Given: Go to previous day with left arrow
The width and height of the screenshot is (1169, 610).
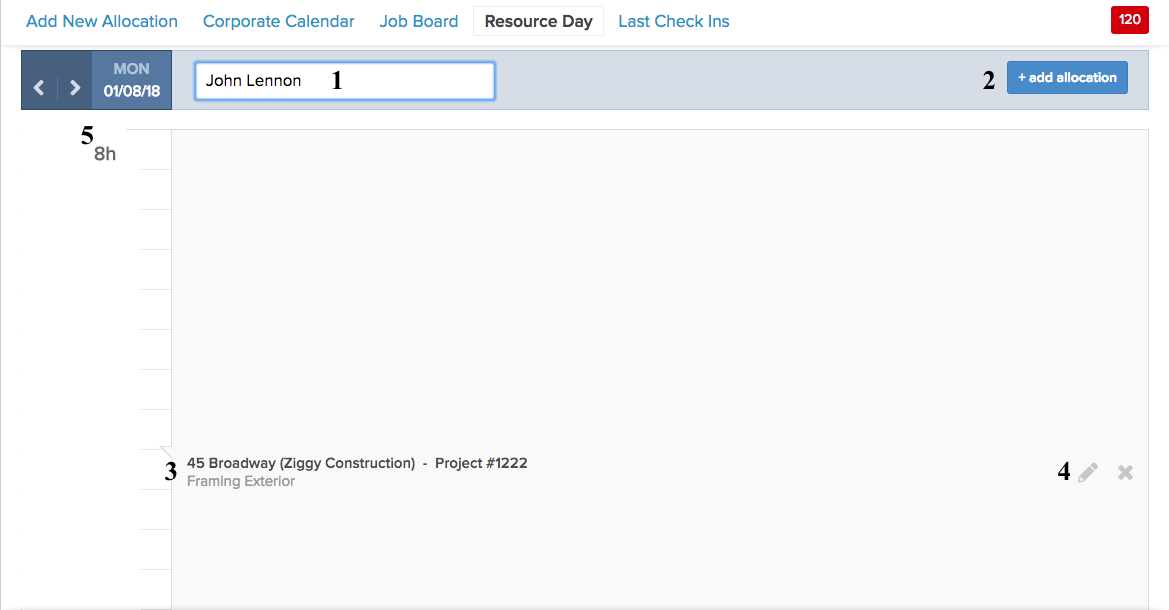Looking at the screenshot, I should coord(39,88).
